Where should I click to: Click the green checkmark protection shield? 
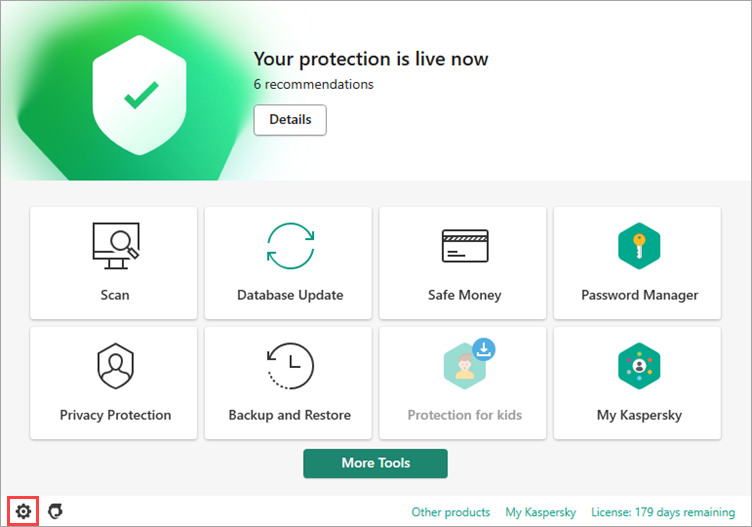click(x=140, y=95)
